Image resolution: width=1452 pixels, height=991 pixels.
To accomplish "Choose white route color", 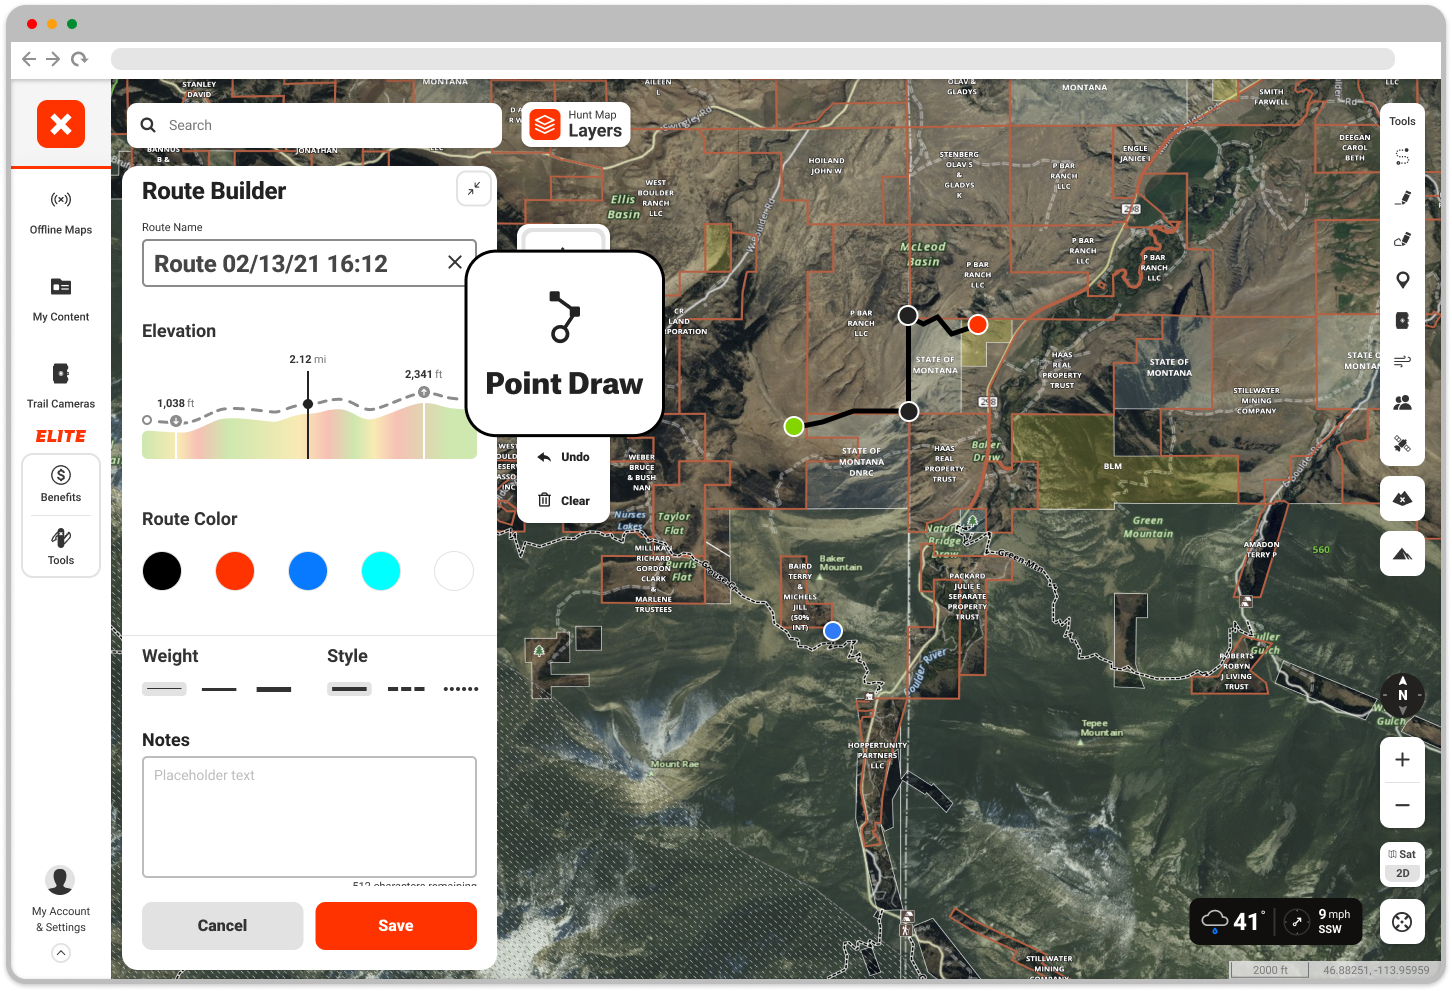I will pos(454,571).
